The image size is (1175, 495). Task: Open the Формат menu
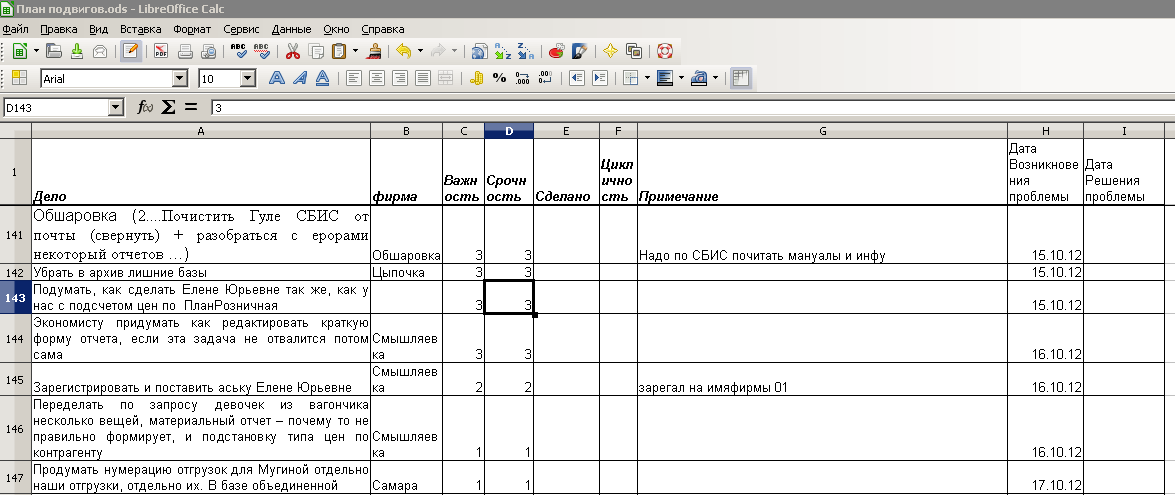coord(192,29)
